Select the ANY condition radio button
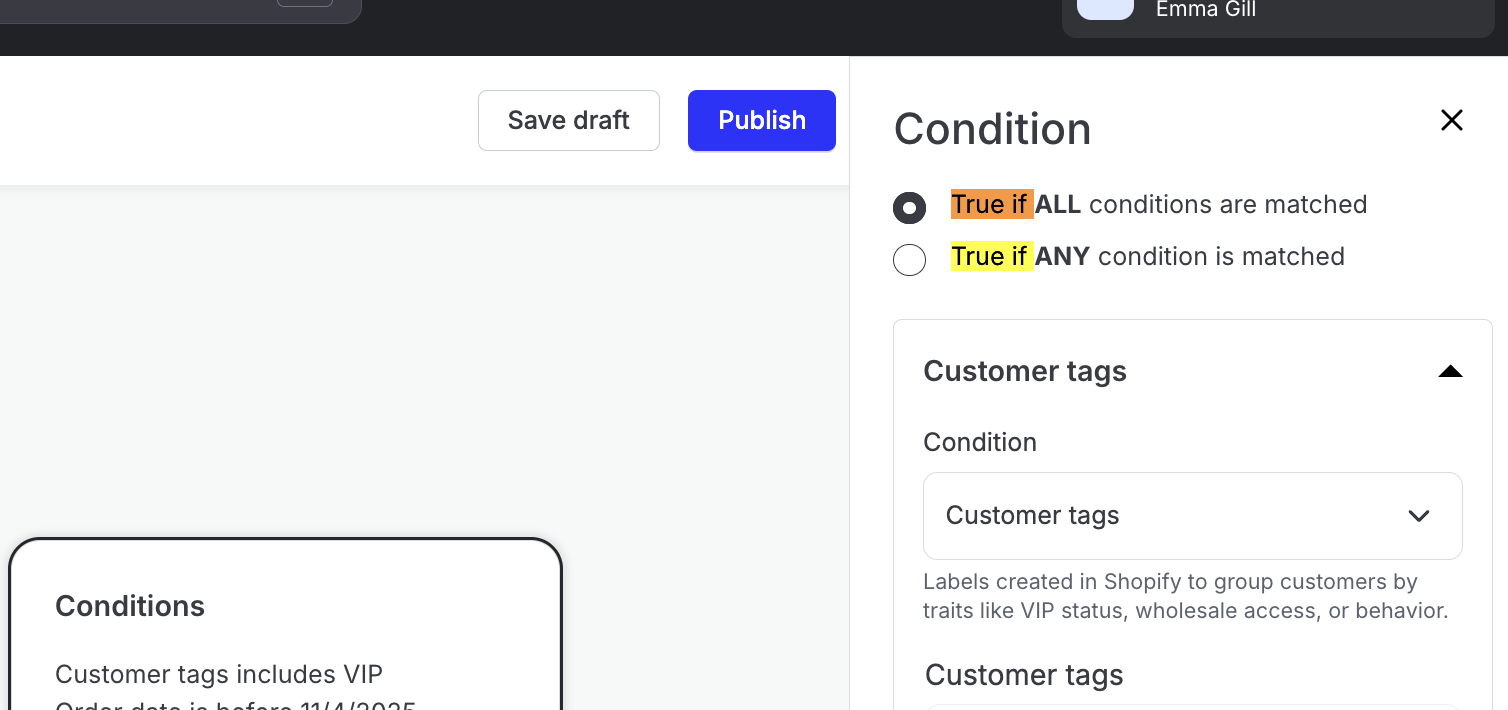Screen dimensions: 1508x710 [909, 259]
